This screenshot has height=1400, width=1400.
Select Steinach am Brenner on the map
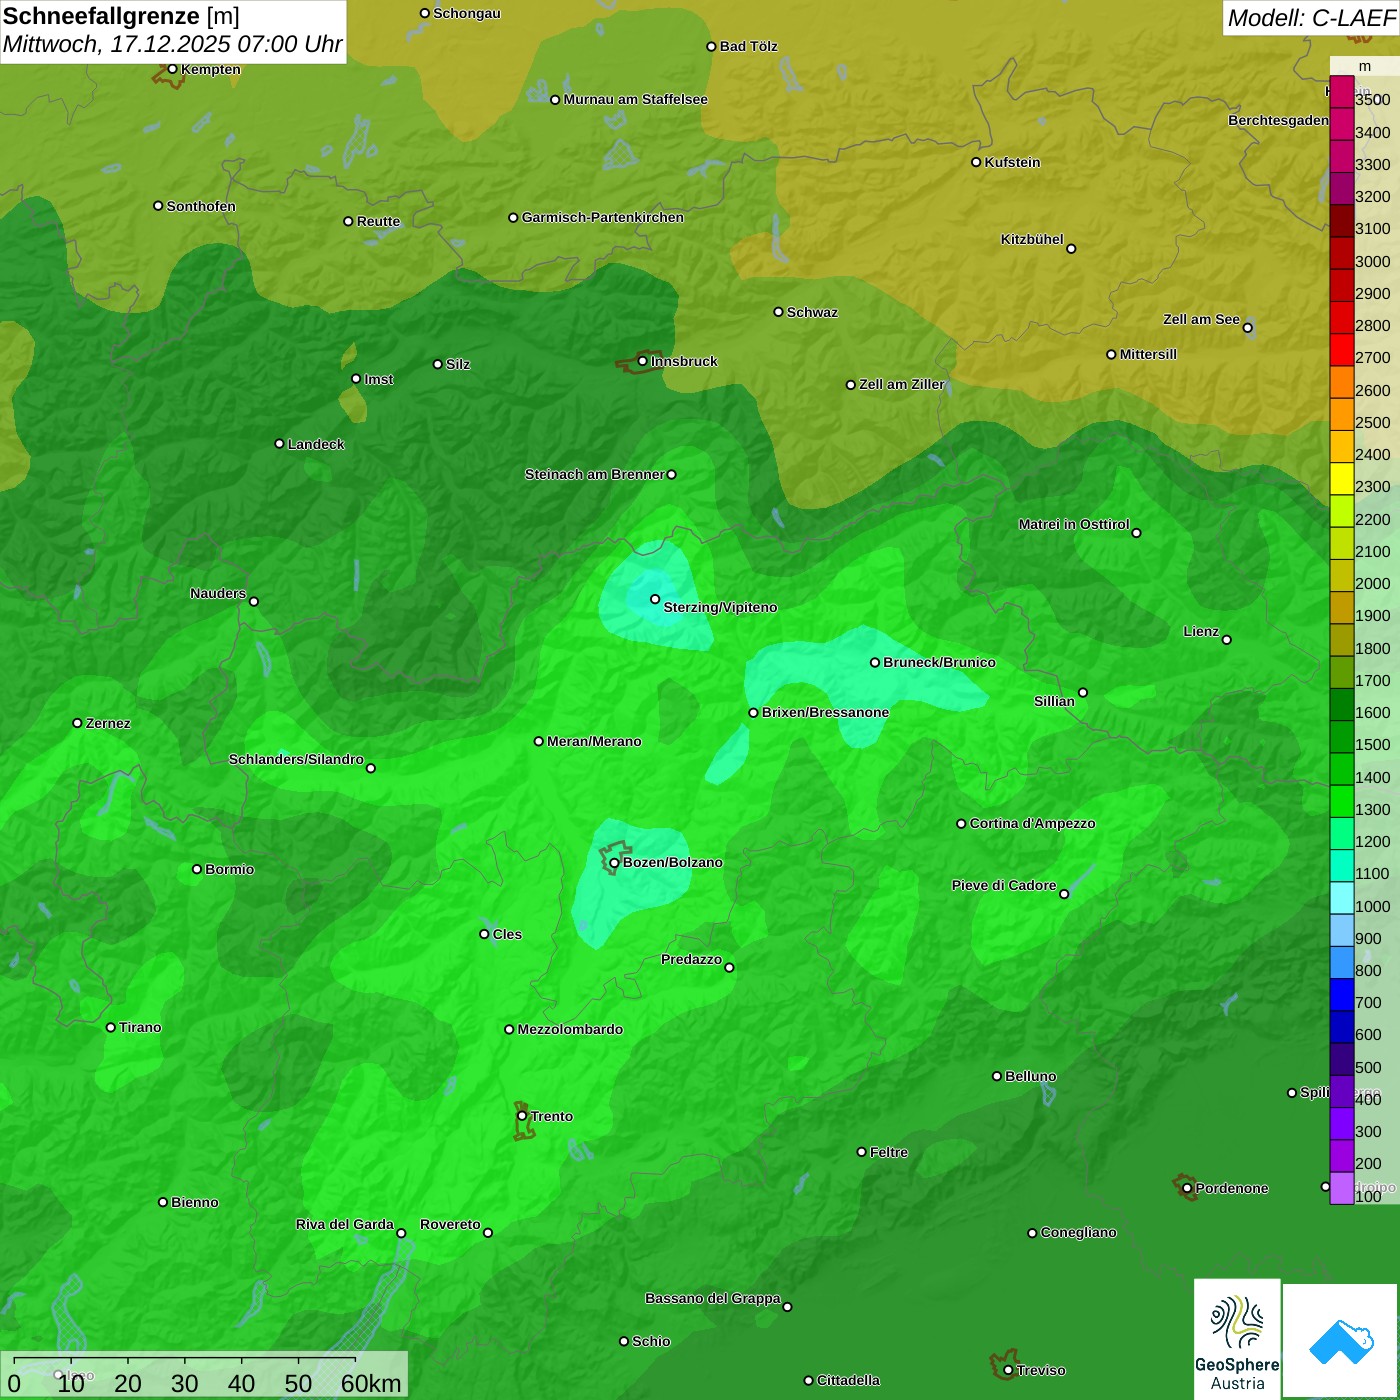click(600, 474)
